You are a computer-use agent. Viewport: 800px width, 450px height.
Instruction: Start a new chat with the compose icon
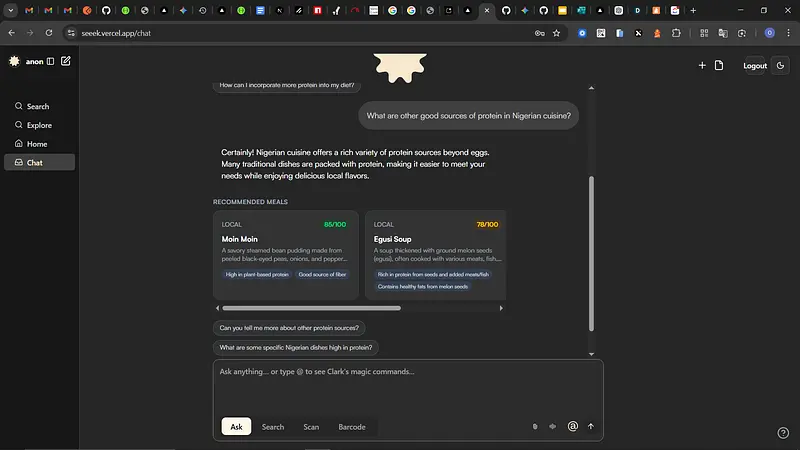66,62
